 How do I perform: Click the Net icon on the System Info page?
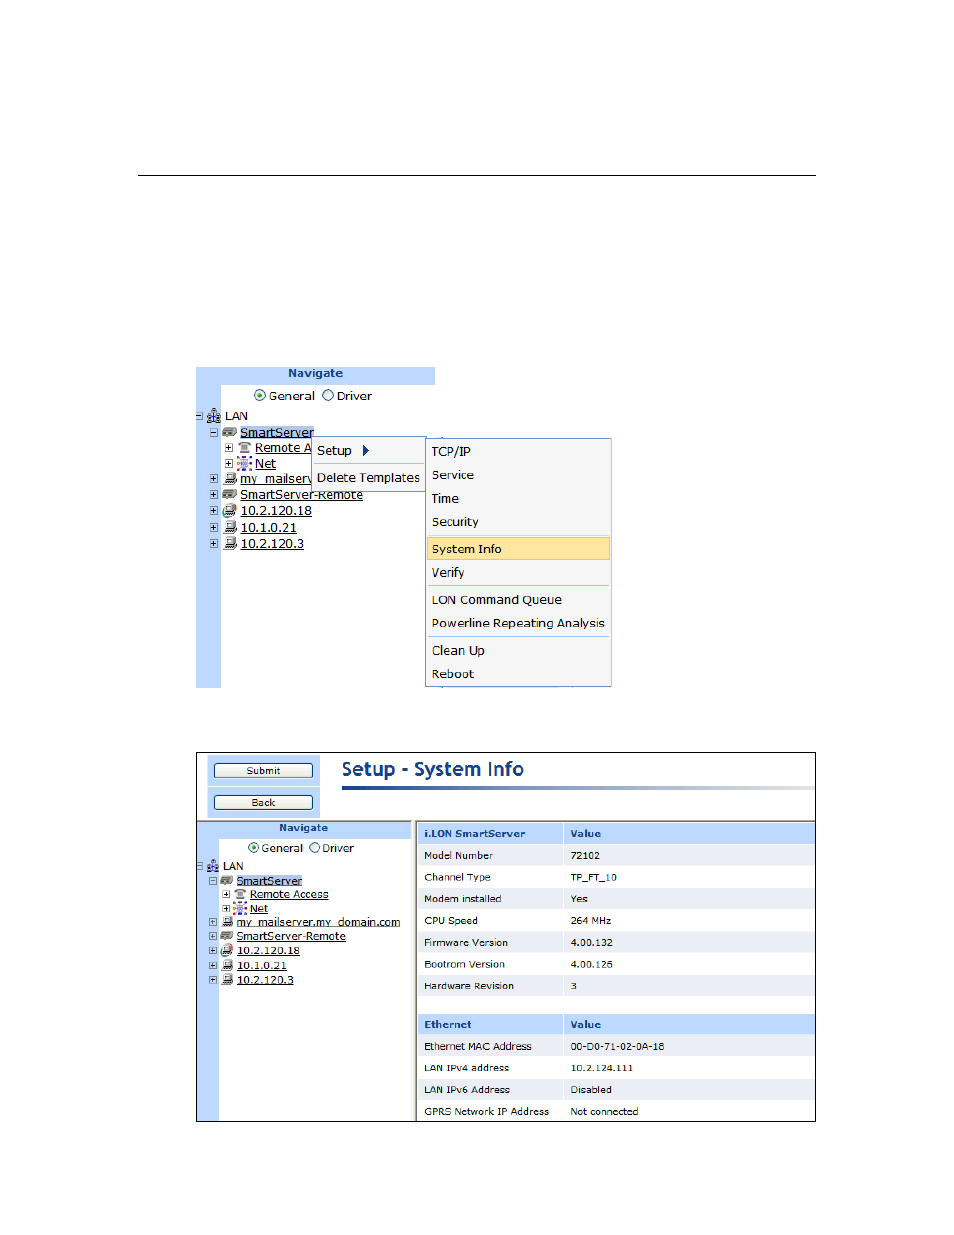click(240, 908)
